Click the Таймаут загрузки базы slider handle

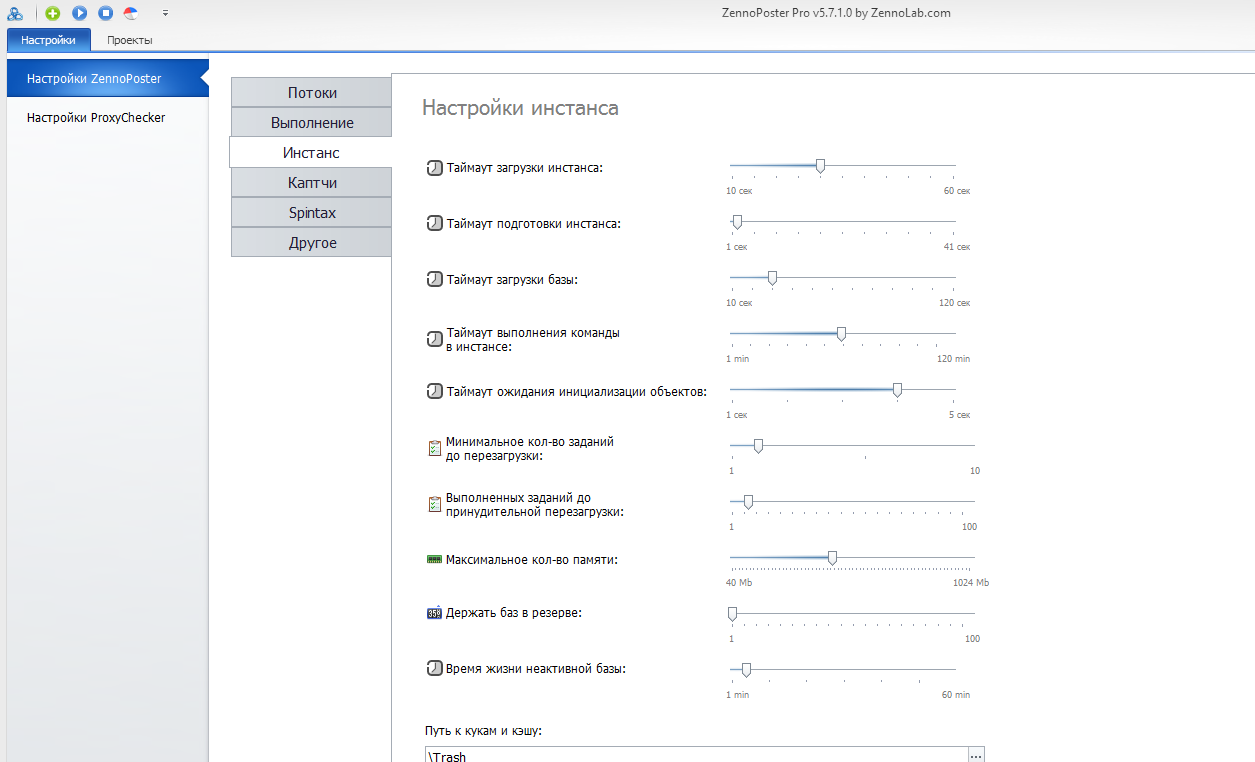[772, 278]
